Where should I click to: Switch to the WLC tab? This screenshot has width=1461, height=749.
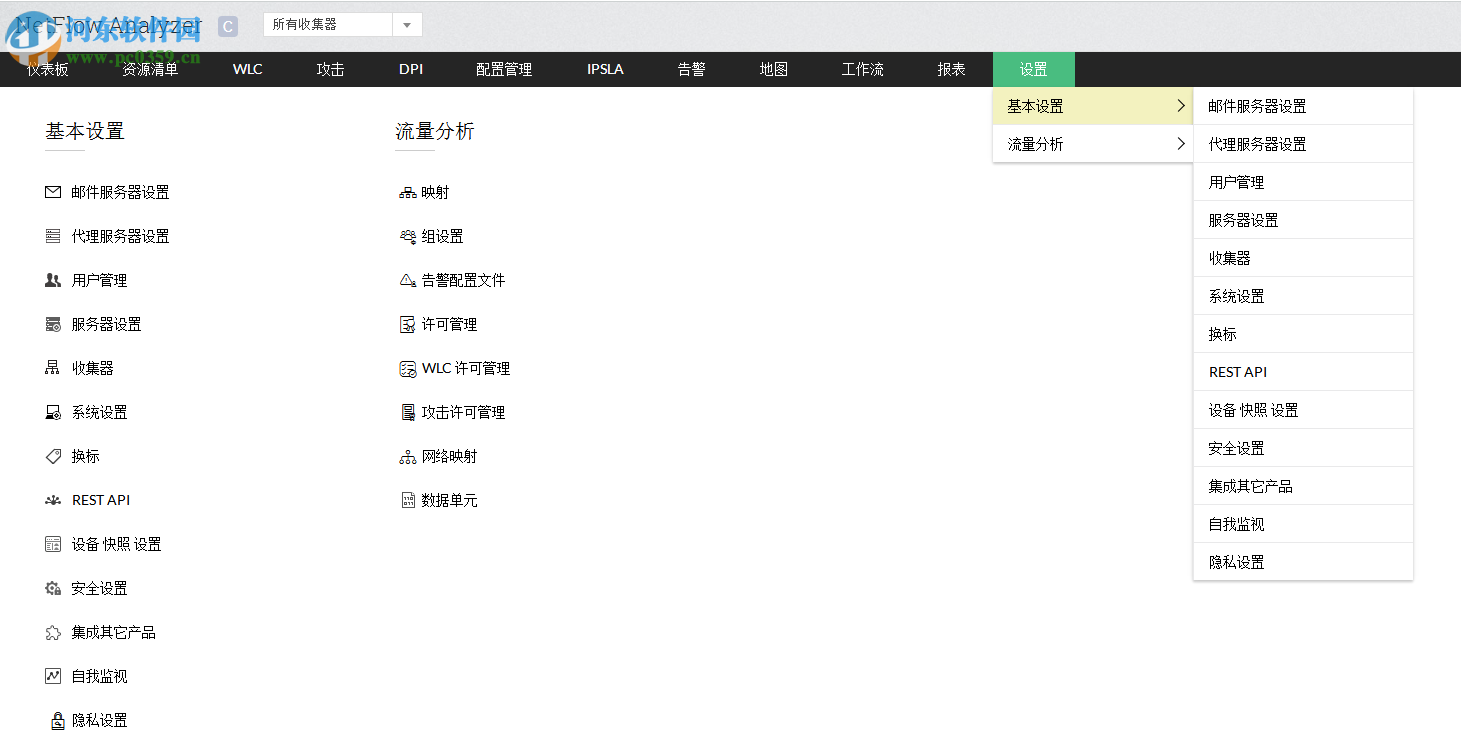[x=248, y=69]
